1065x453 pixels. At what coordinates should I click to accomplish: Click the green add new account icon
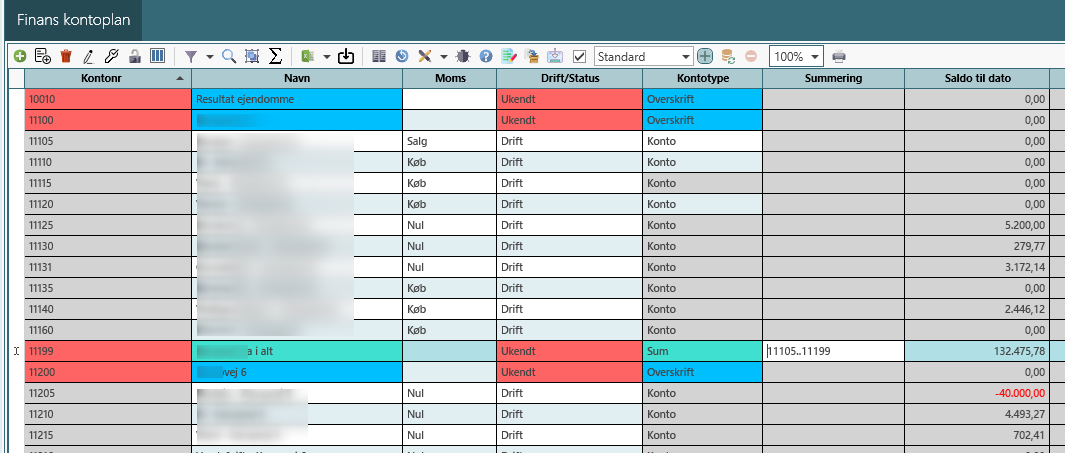coord(19,57)
